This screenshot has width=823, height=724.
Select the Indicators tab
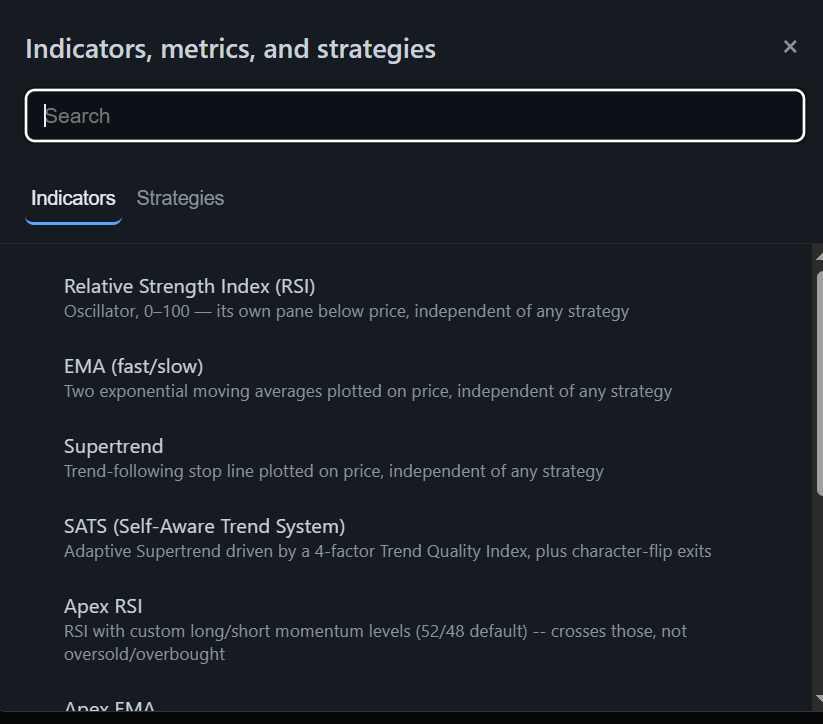pos(73,198)
